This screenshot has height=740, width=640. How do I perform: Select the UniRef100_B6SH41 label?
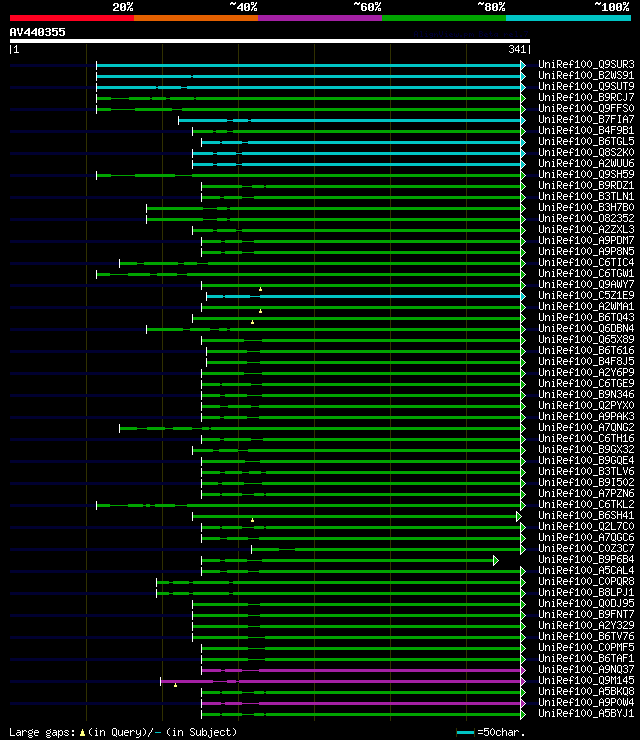[x=586, y=515]
